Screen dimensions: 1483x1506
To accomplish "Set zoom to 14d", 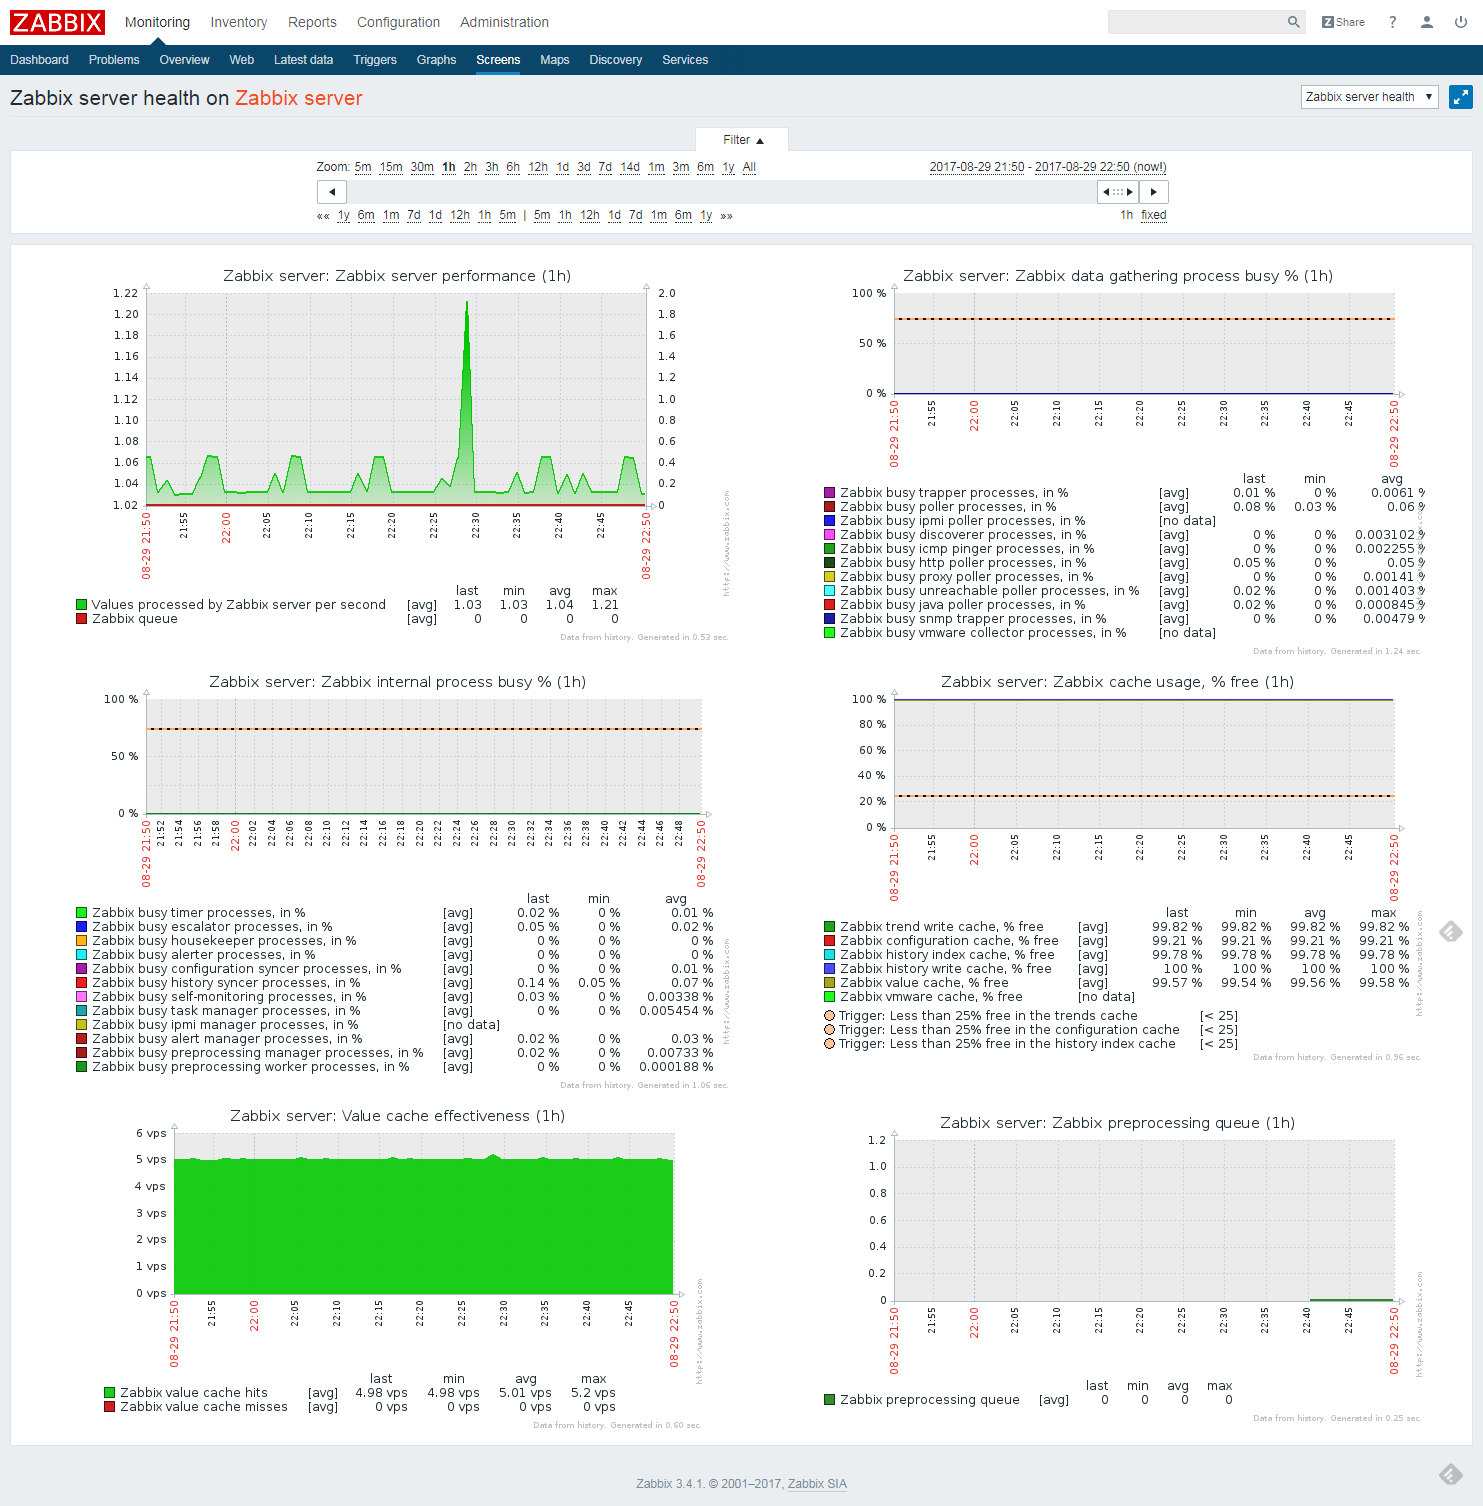I will point(630,167).
